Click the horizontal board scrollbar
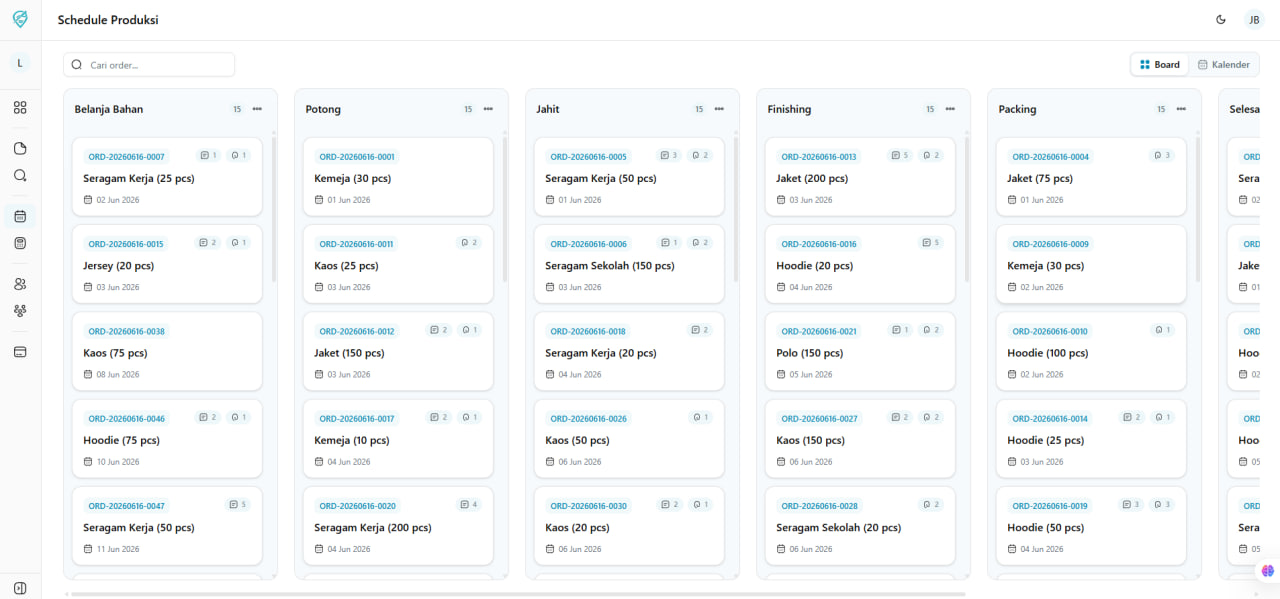1280x599 pixels. (x=516, y=594)
